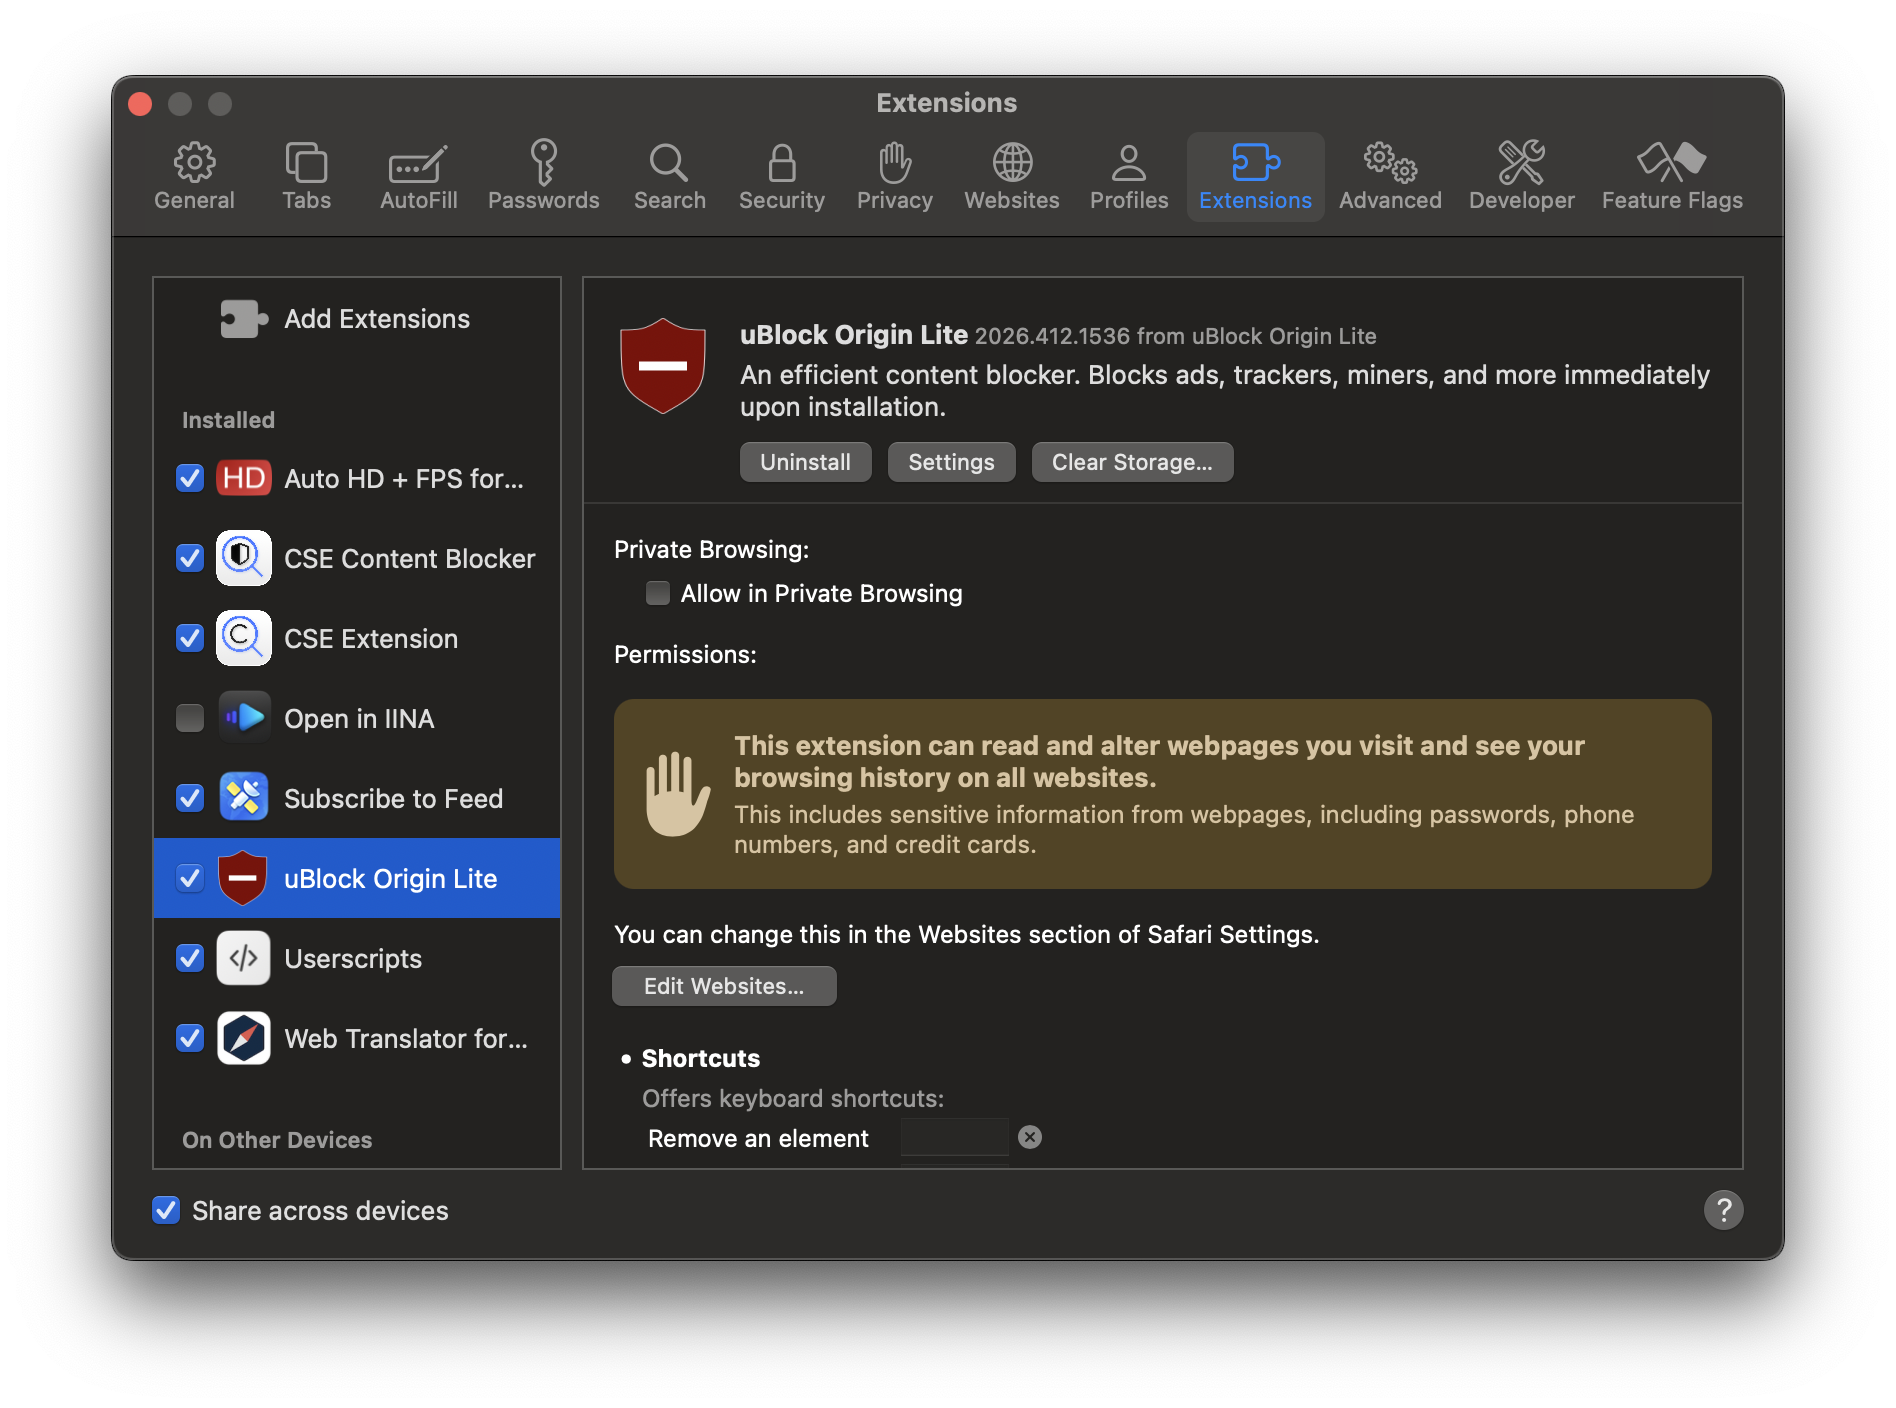Open Settings for uBlock Origin Lite
Viewport: 1896px width, 1408px height.
951,461
